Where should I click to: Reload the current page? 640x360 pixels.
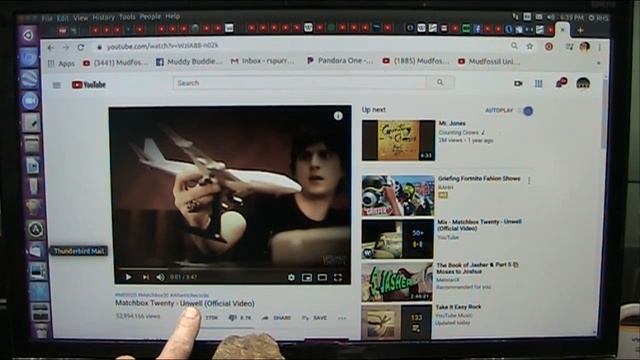(x=81, y=47)
